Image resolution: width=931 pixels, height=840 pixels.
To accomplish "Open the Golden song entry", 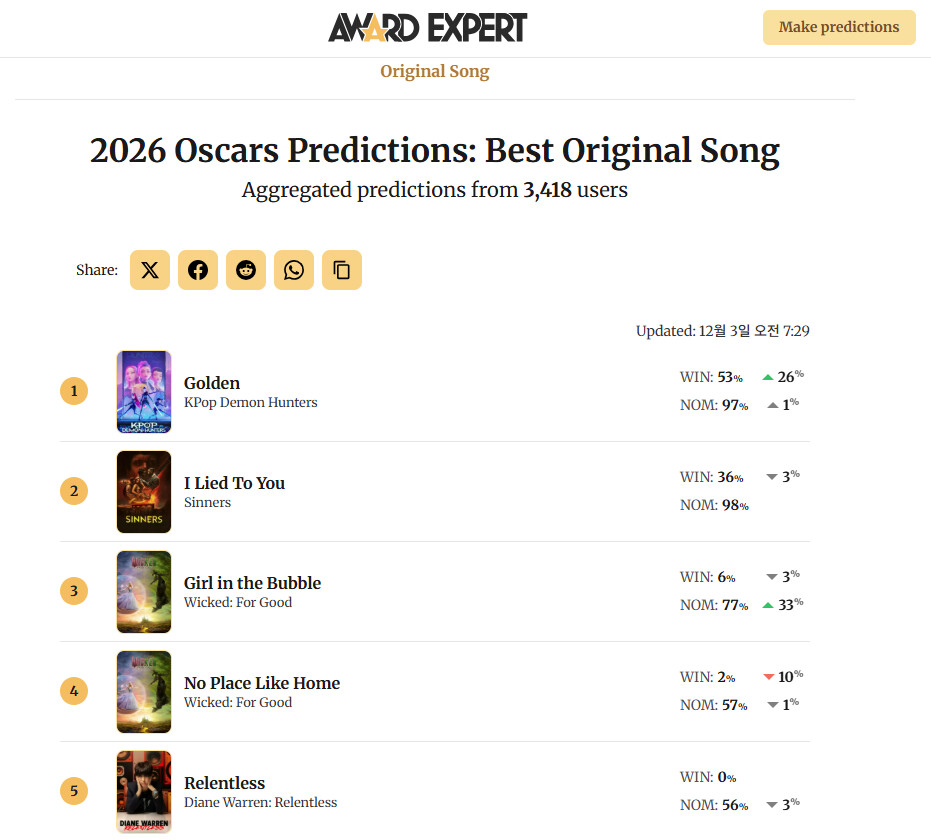I will (212, 383).
